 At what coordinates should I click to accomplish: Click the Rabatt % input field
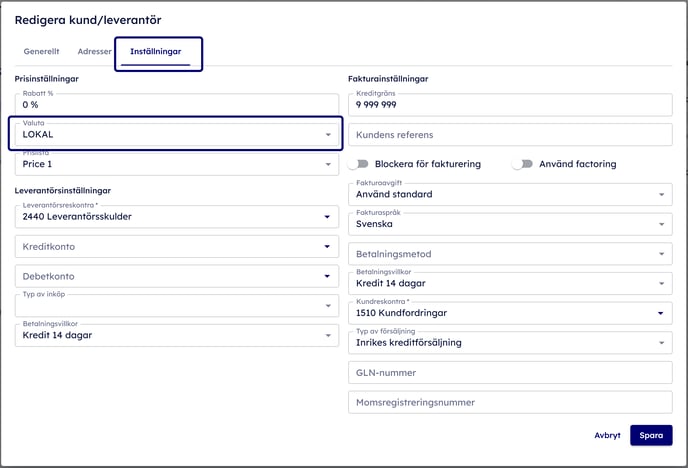click(176, 104)
